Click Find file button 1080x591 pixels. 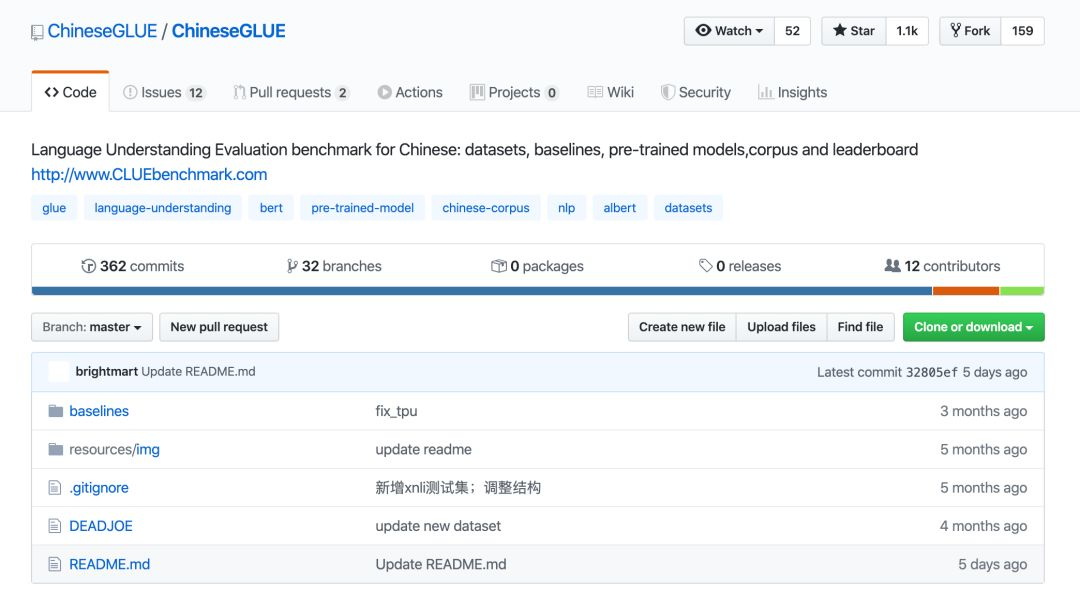click(x=860, y=327)
